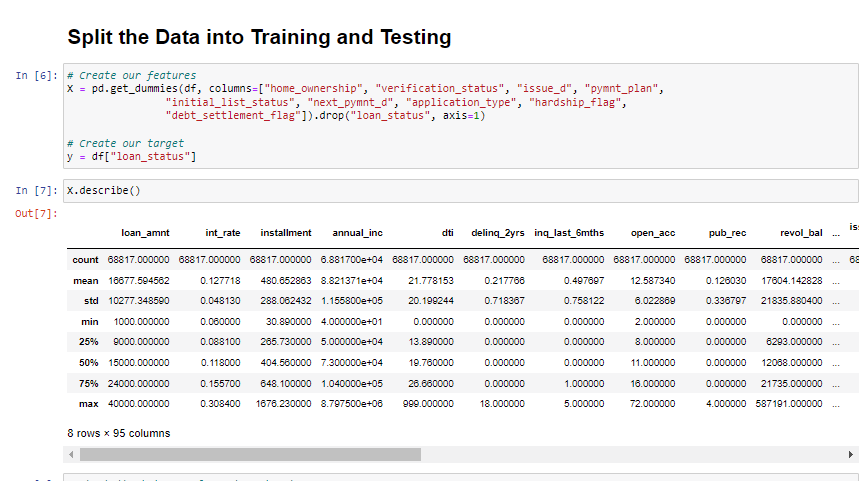The width and height of the screenshot is (867, 481).
Task: Click the 75% row label
Action: click(x=88, y=384)
